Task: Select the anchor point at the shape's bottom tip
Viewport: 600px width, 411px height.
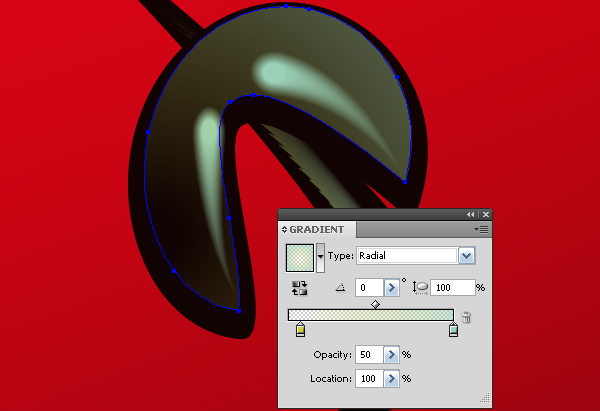Action: [239, 311]
